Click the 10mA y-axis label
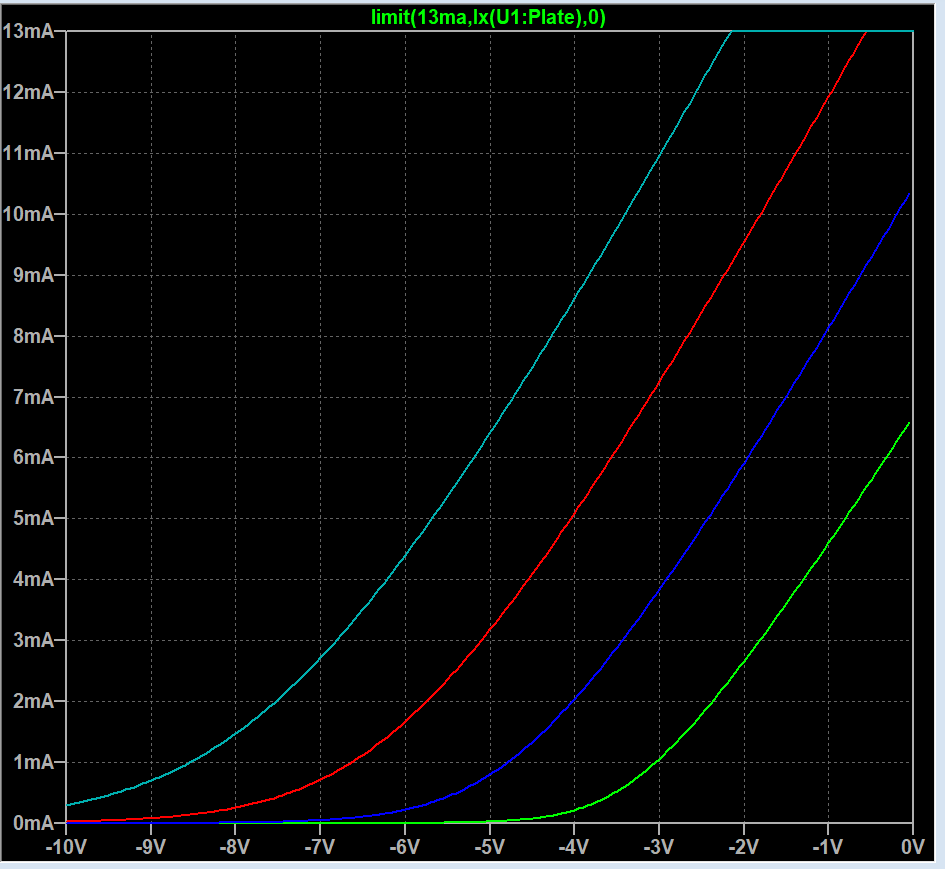945x869 pixels. click(x=28, y=214)
